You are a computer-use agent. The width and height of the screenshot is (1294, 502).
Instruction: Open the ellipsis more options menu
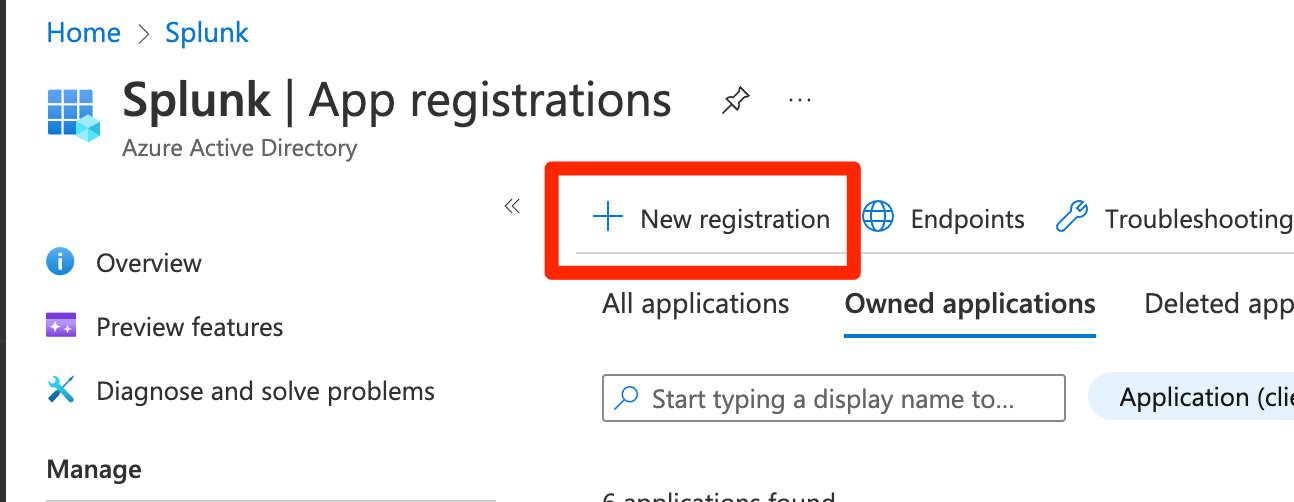click(799, 101)
